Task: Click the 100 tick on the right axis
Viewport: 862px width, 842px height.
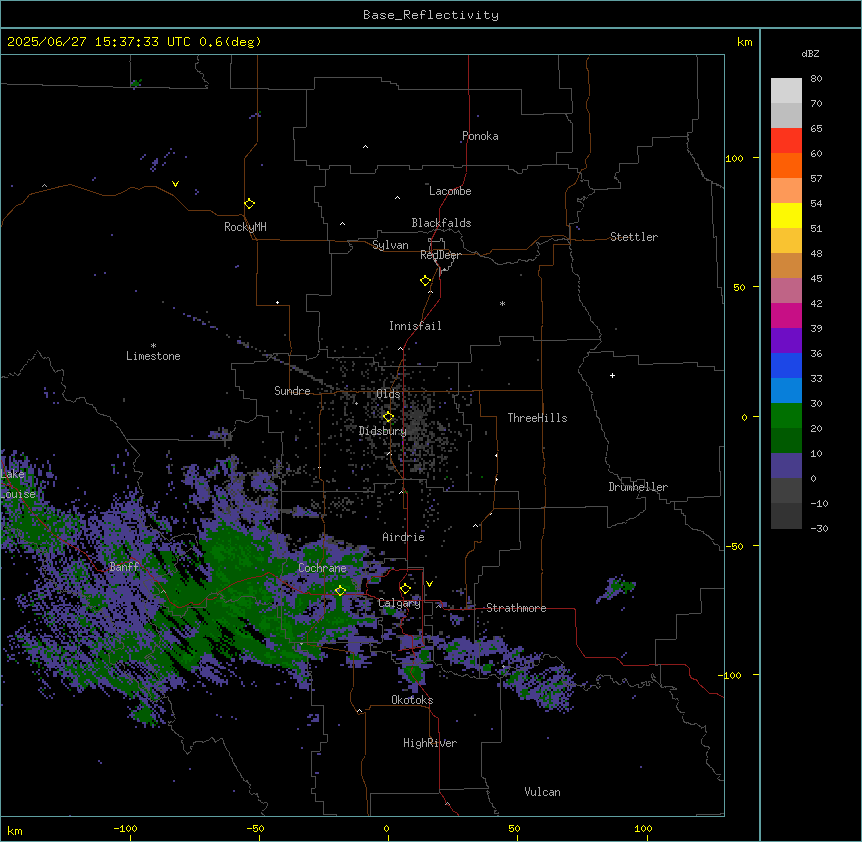Action: pyautogui.click(x=734, y=158)
